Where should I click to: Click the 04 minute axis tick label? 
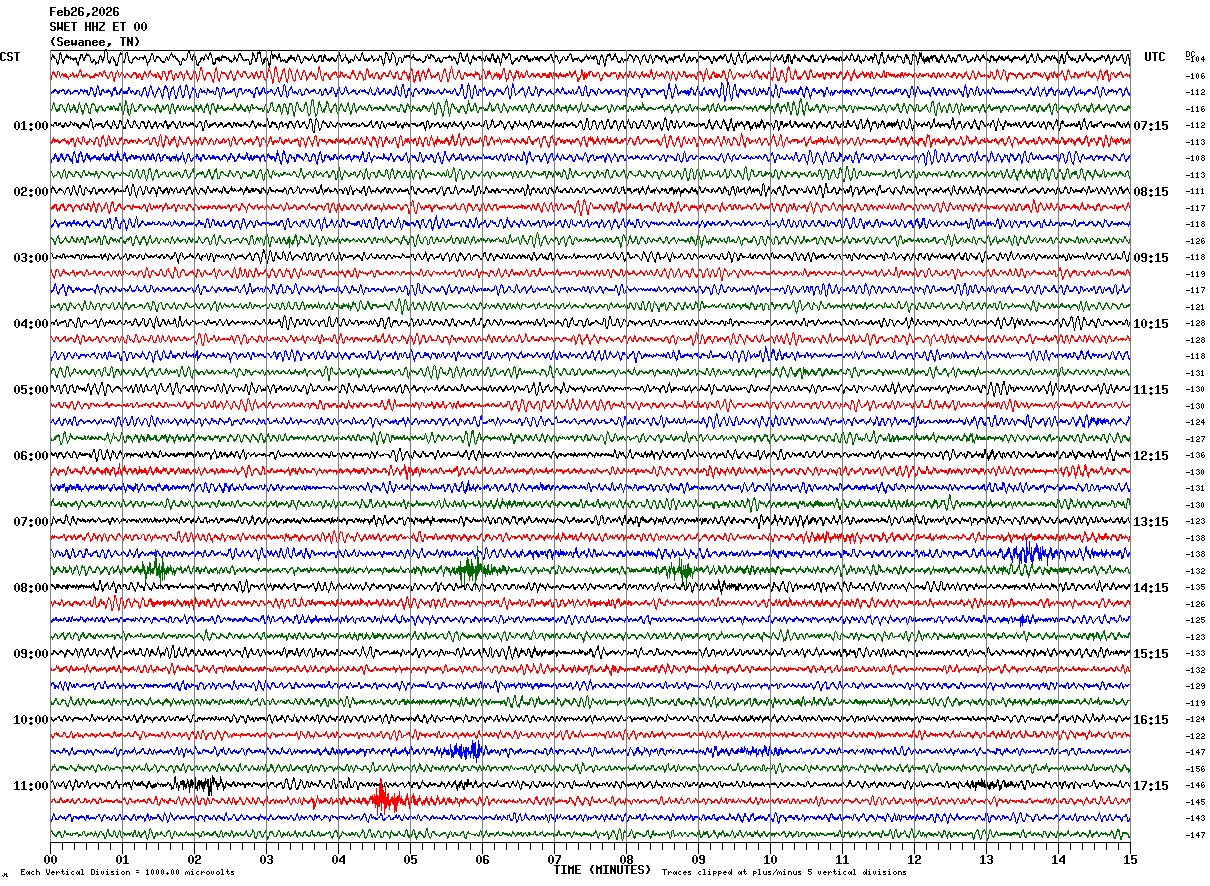[x=338, y=859]
